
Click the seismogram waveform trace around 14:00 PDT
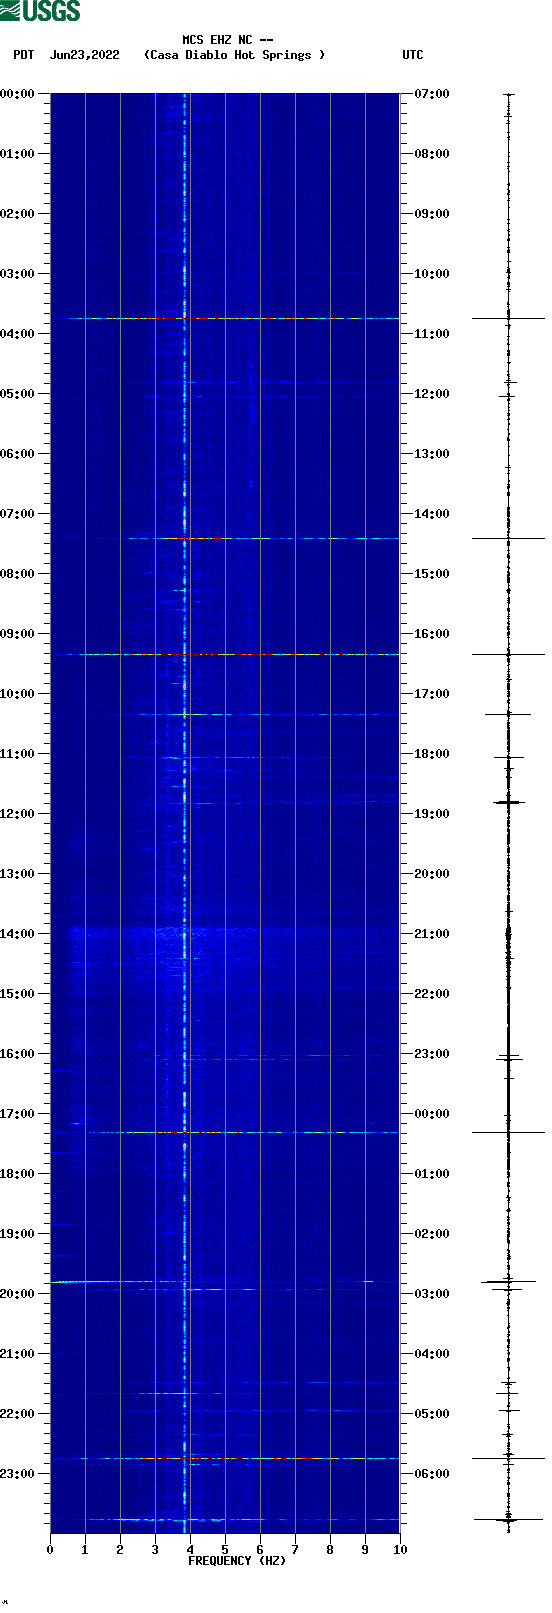coord(509,934)
